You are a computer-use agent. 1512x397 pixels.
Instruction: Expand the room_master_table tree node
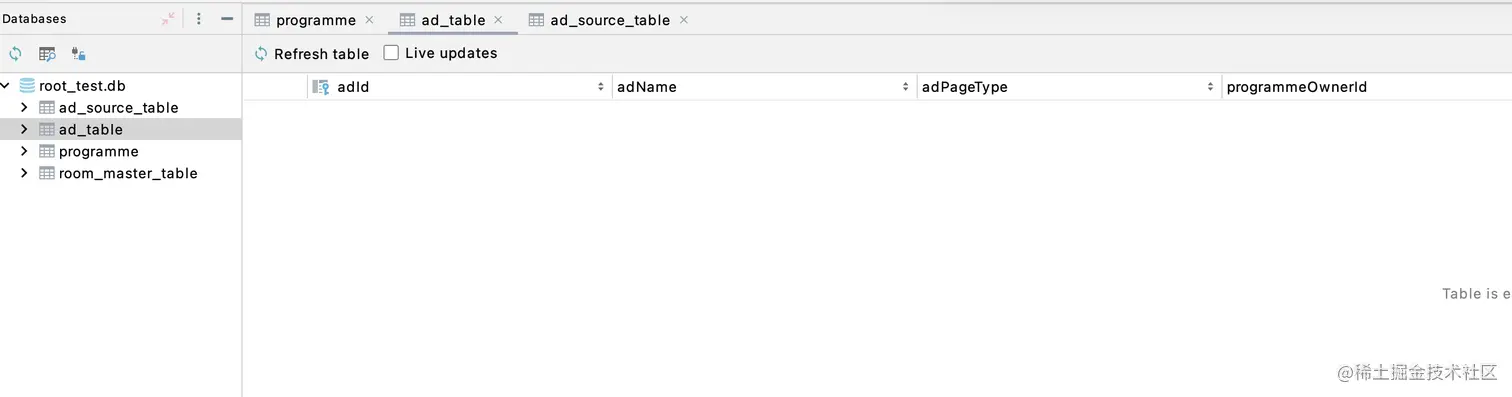click(x=24, y=174)
